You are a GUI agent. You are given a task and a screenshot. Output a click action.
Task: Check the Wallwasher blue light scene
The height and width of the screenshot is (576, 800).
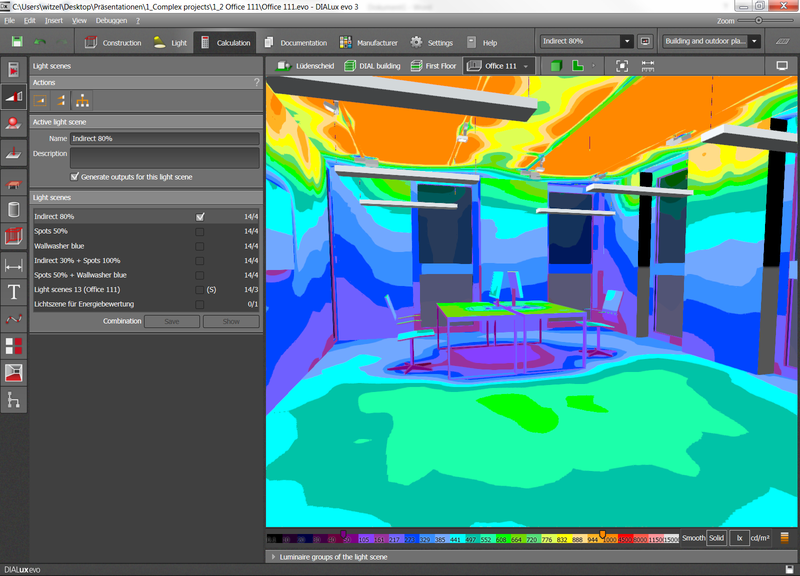[x=198, y=246]
